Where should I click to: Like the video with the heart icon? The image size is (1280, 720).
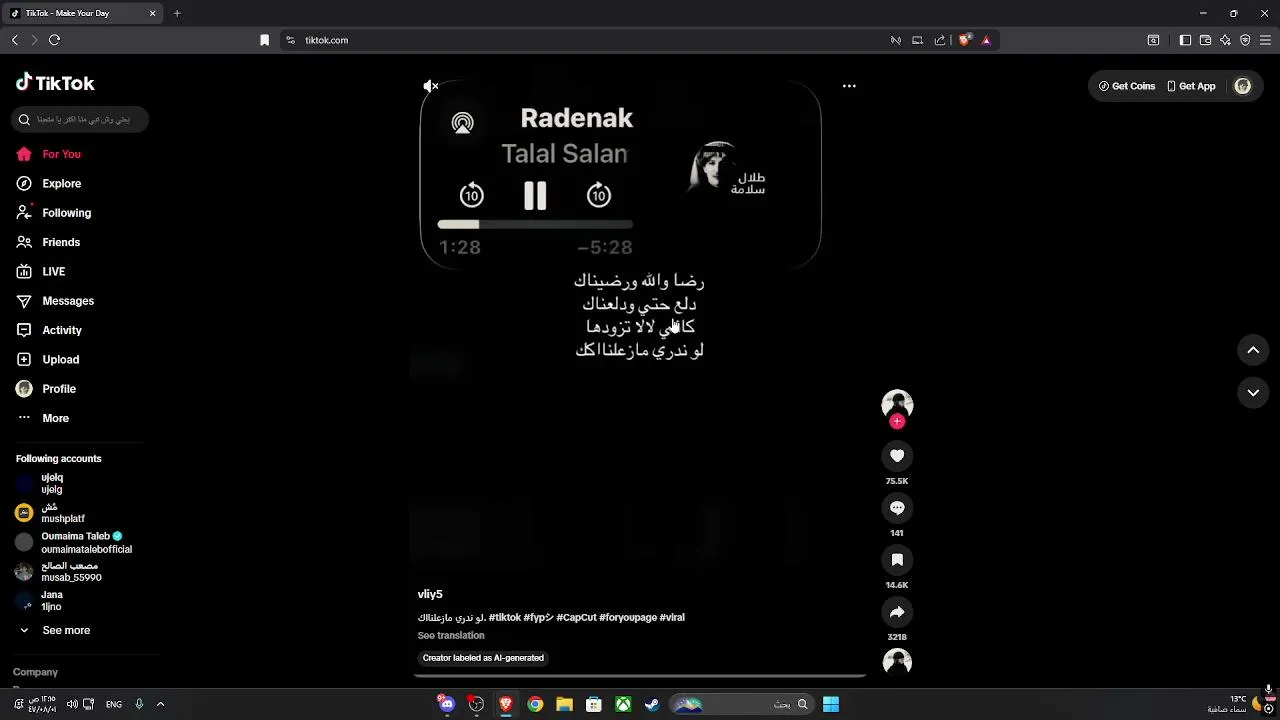point(897,456)
